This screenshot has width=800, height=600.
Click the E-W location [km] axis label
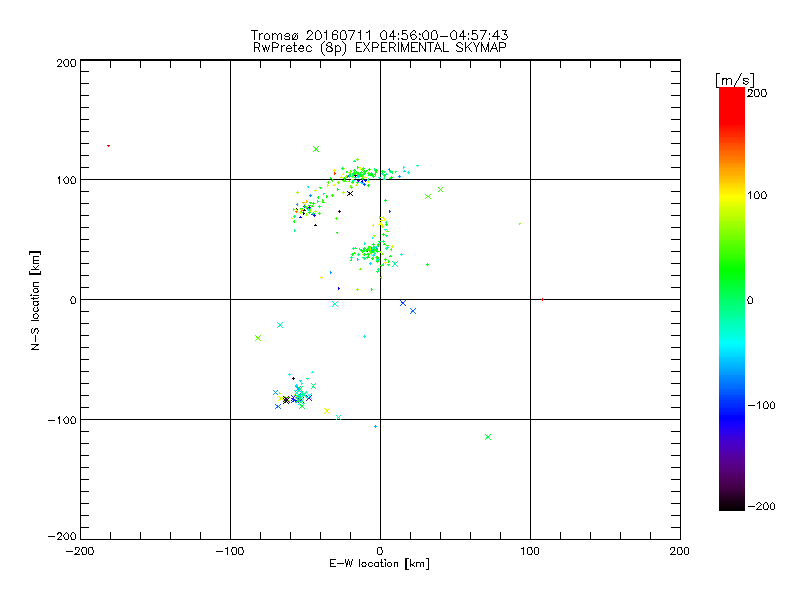point(379,564)
